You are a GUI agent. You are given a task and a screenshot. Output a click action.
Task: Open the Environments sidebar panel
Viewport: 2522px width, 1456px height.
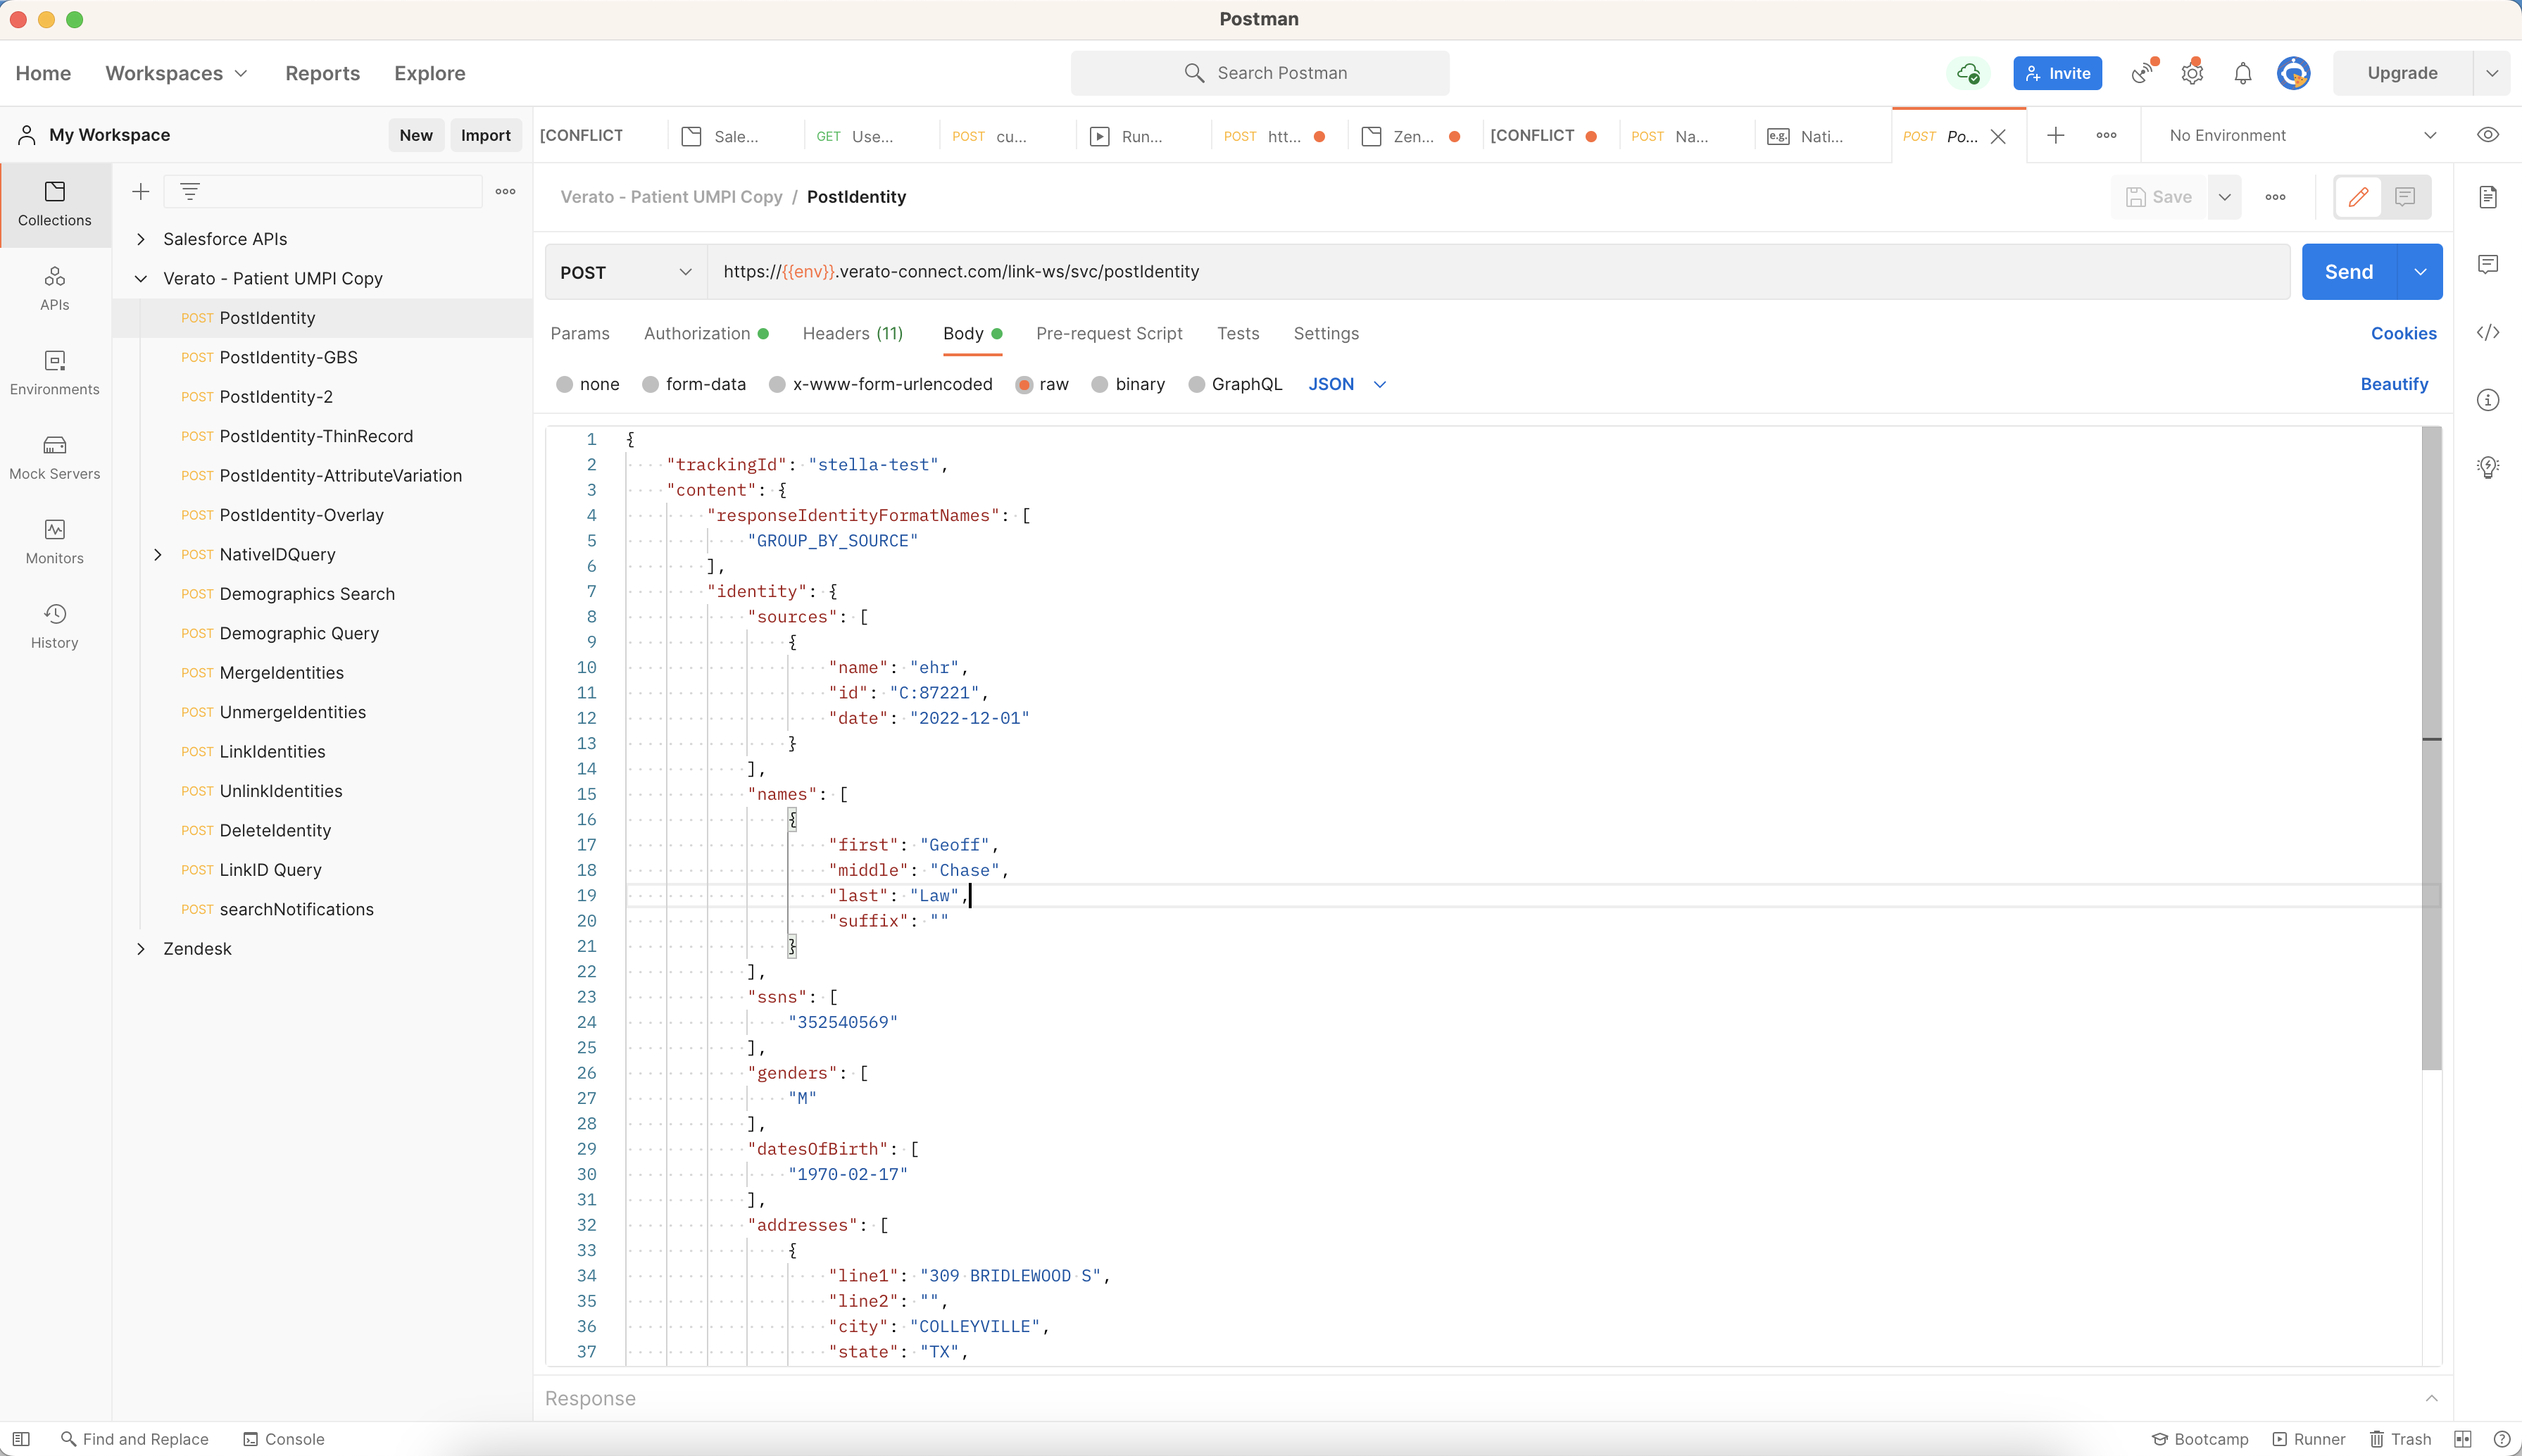[54, 372]
